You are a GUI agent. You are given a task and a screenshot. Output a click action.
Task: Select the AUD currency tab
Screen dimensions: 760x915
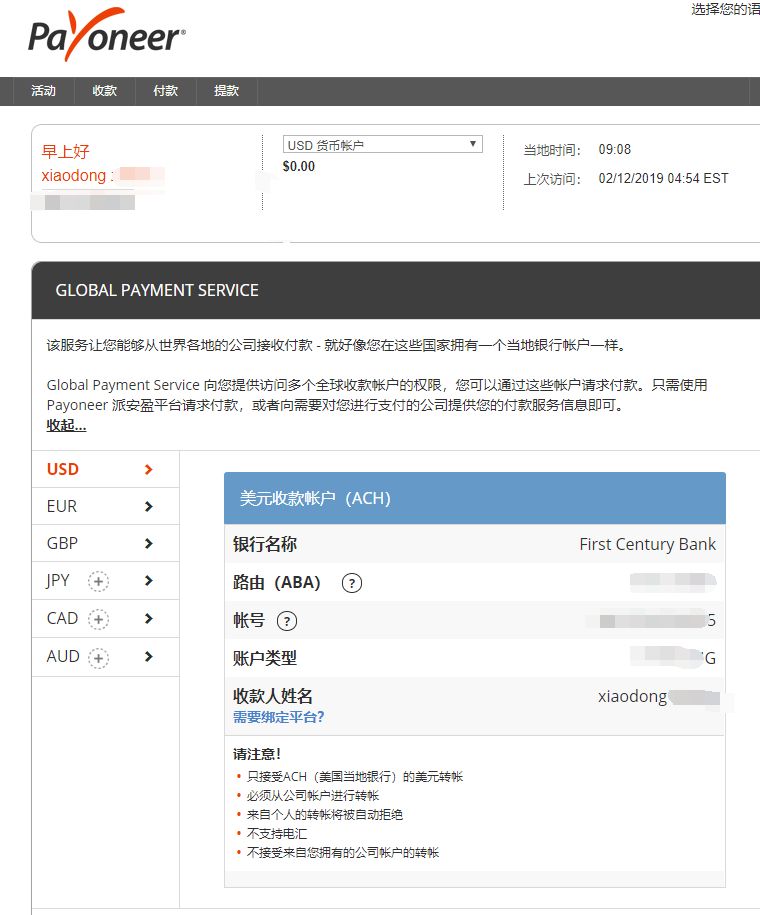point(105,657)
